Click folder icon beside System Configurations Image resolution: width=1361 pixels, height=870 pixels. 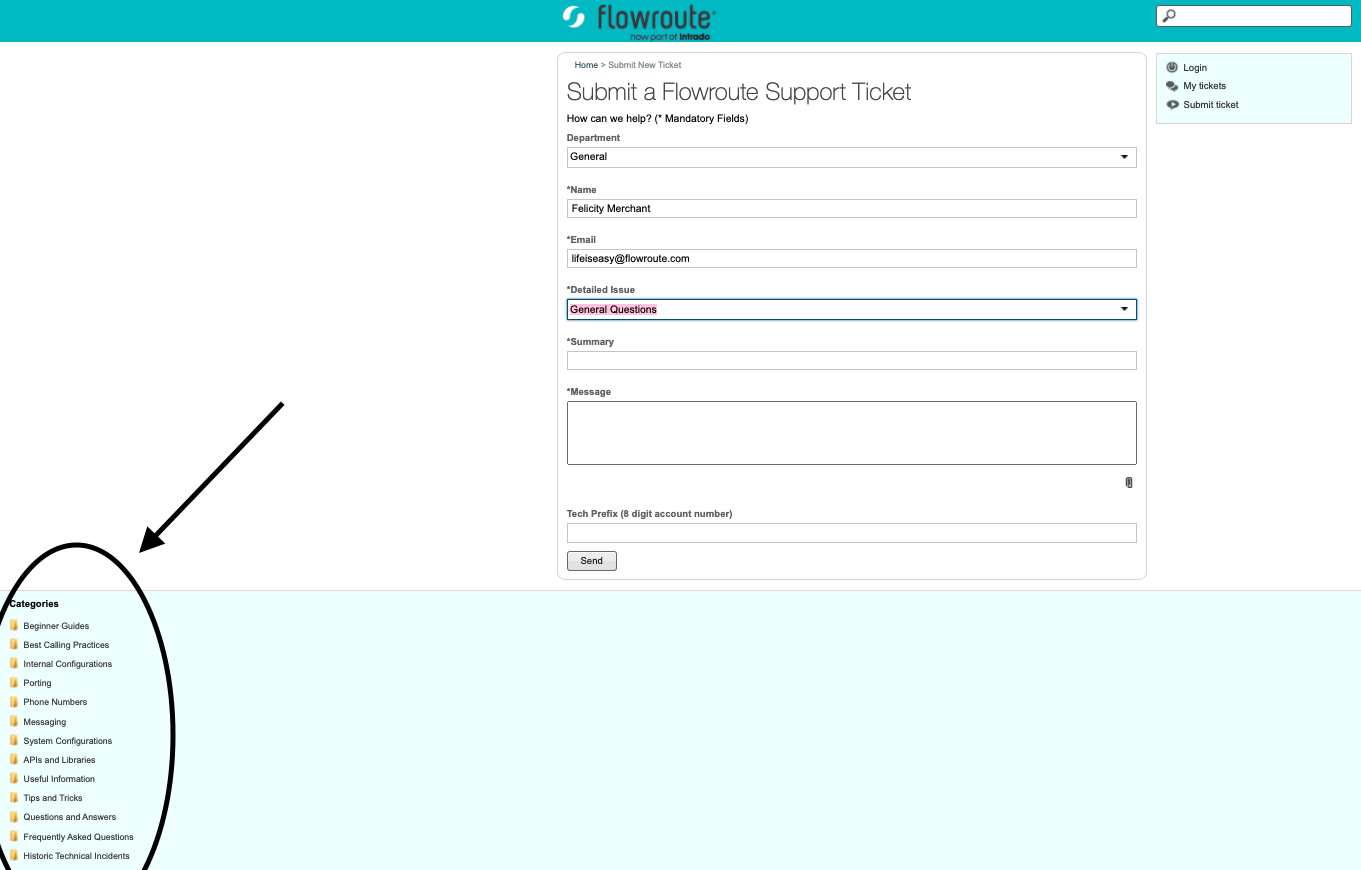pos(14,740)
